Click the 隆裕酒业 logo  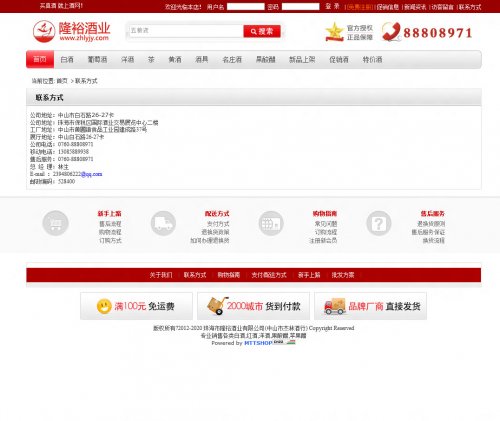pos(71,31)
